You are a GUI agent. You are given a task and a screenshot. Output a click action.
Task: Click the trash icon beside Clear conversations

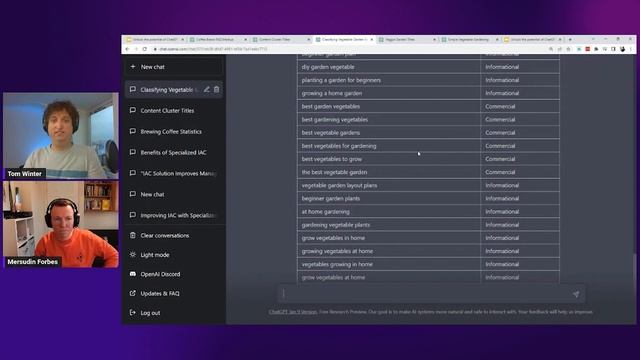click(133, 235)
